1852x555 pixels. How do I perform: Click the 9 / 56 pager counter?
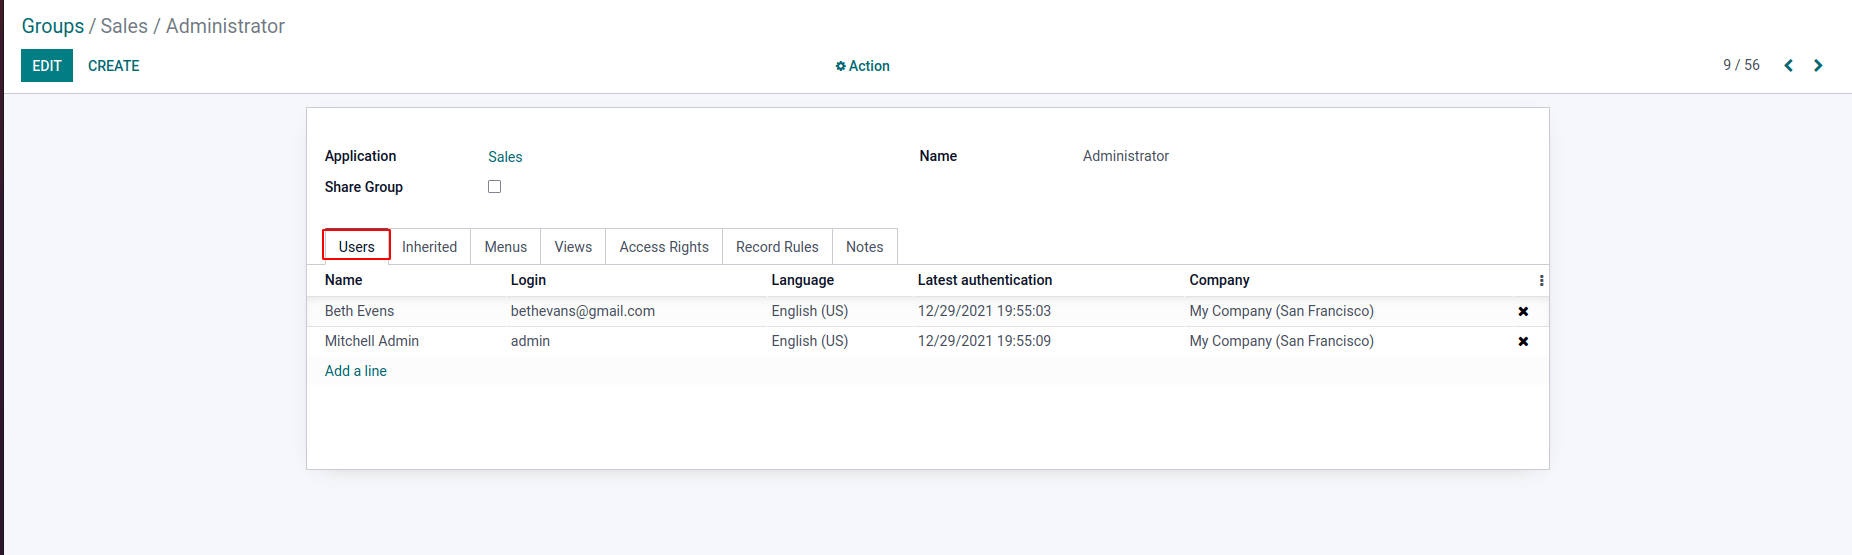point(1741,65)
